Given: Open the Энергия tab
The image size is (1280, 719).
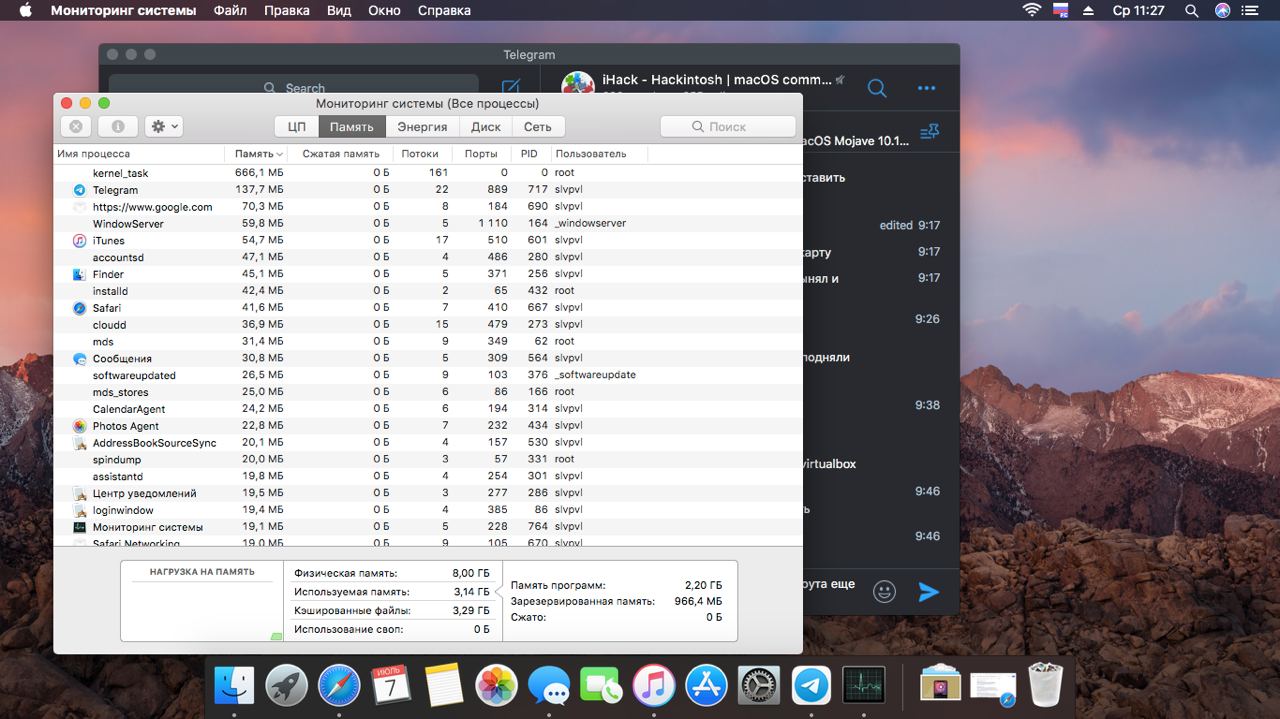Looking at the screenshot, I should pyautogui.click(x=422, y=126).
